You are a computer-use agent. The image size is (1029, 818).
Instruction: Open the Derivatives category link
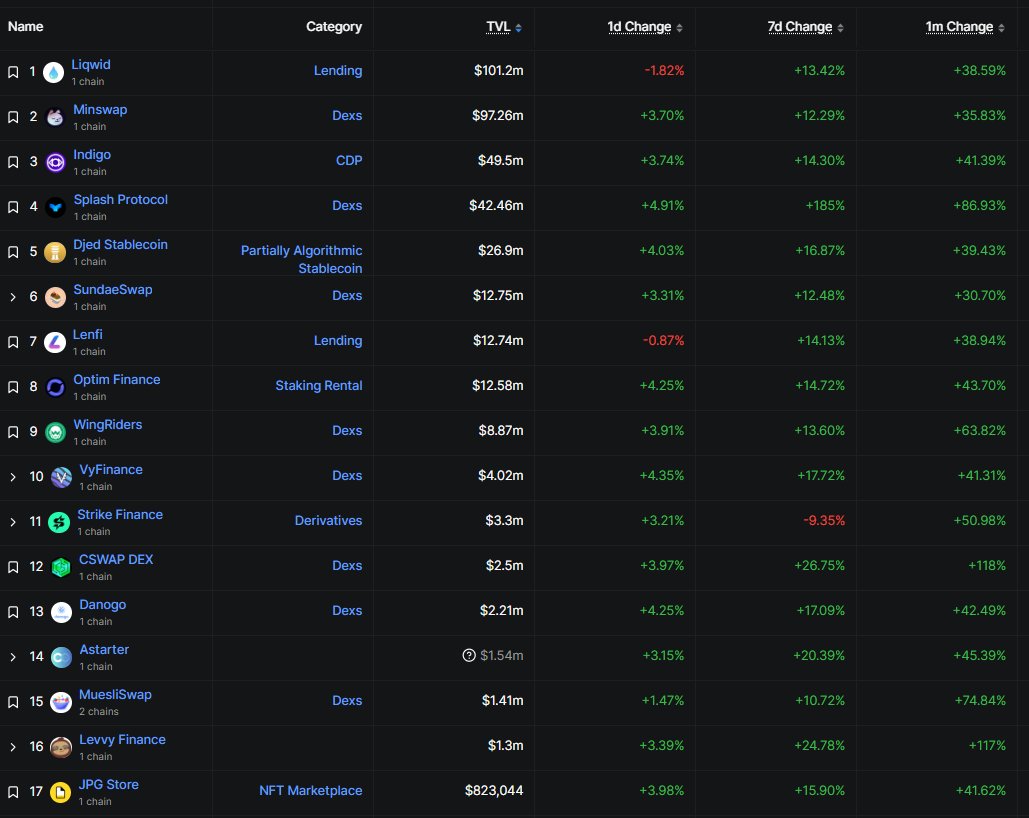pos(328,521)
